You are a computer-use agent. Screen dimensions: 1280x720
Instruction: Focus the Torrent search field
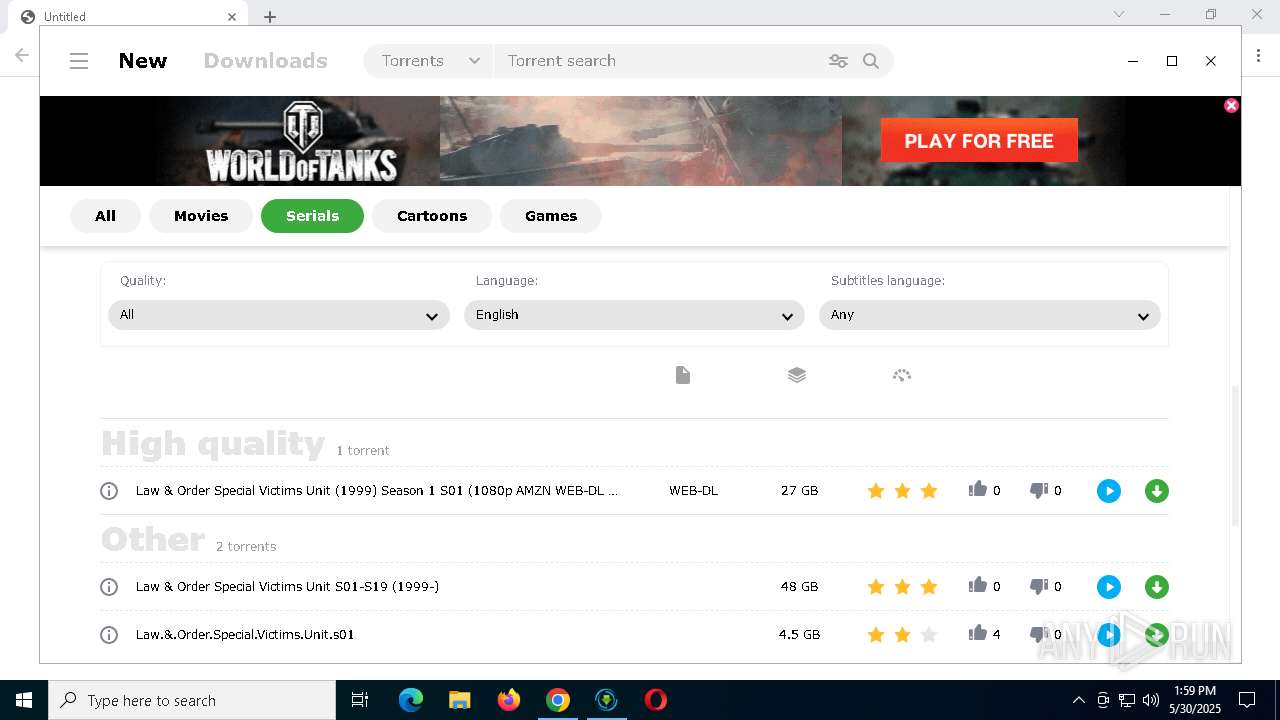(660, 61)
